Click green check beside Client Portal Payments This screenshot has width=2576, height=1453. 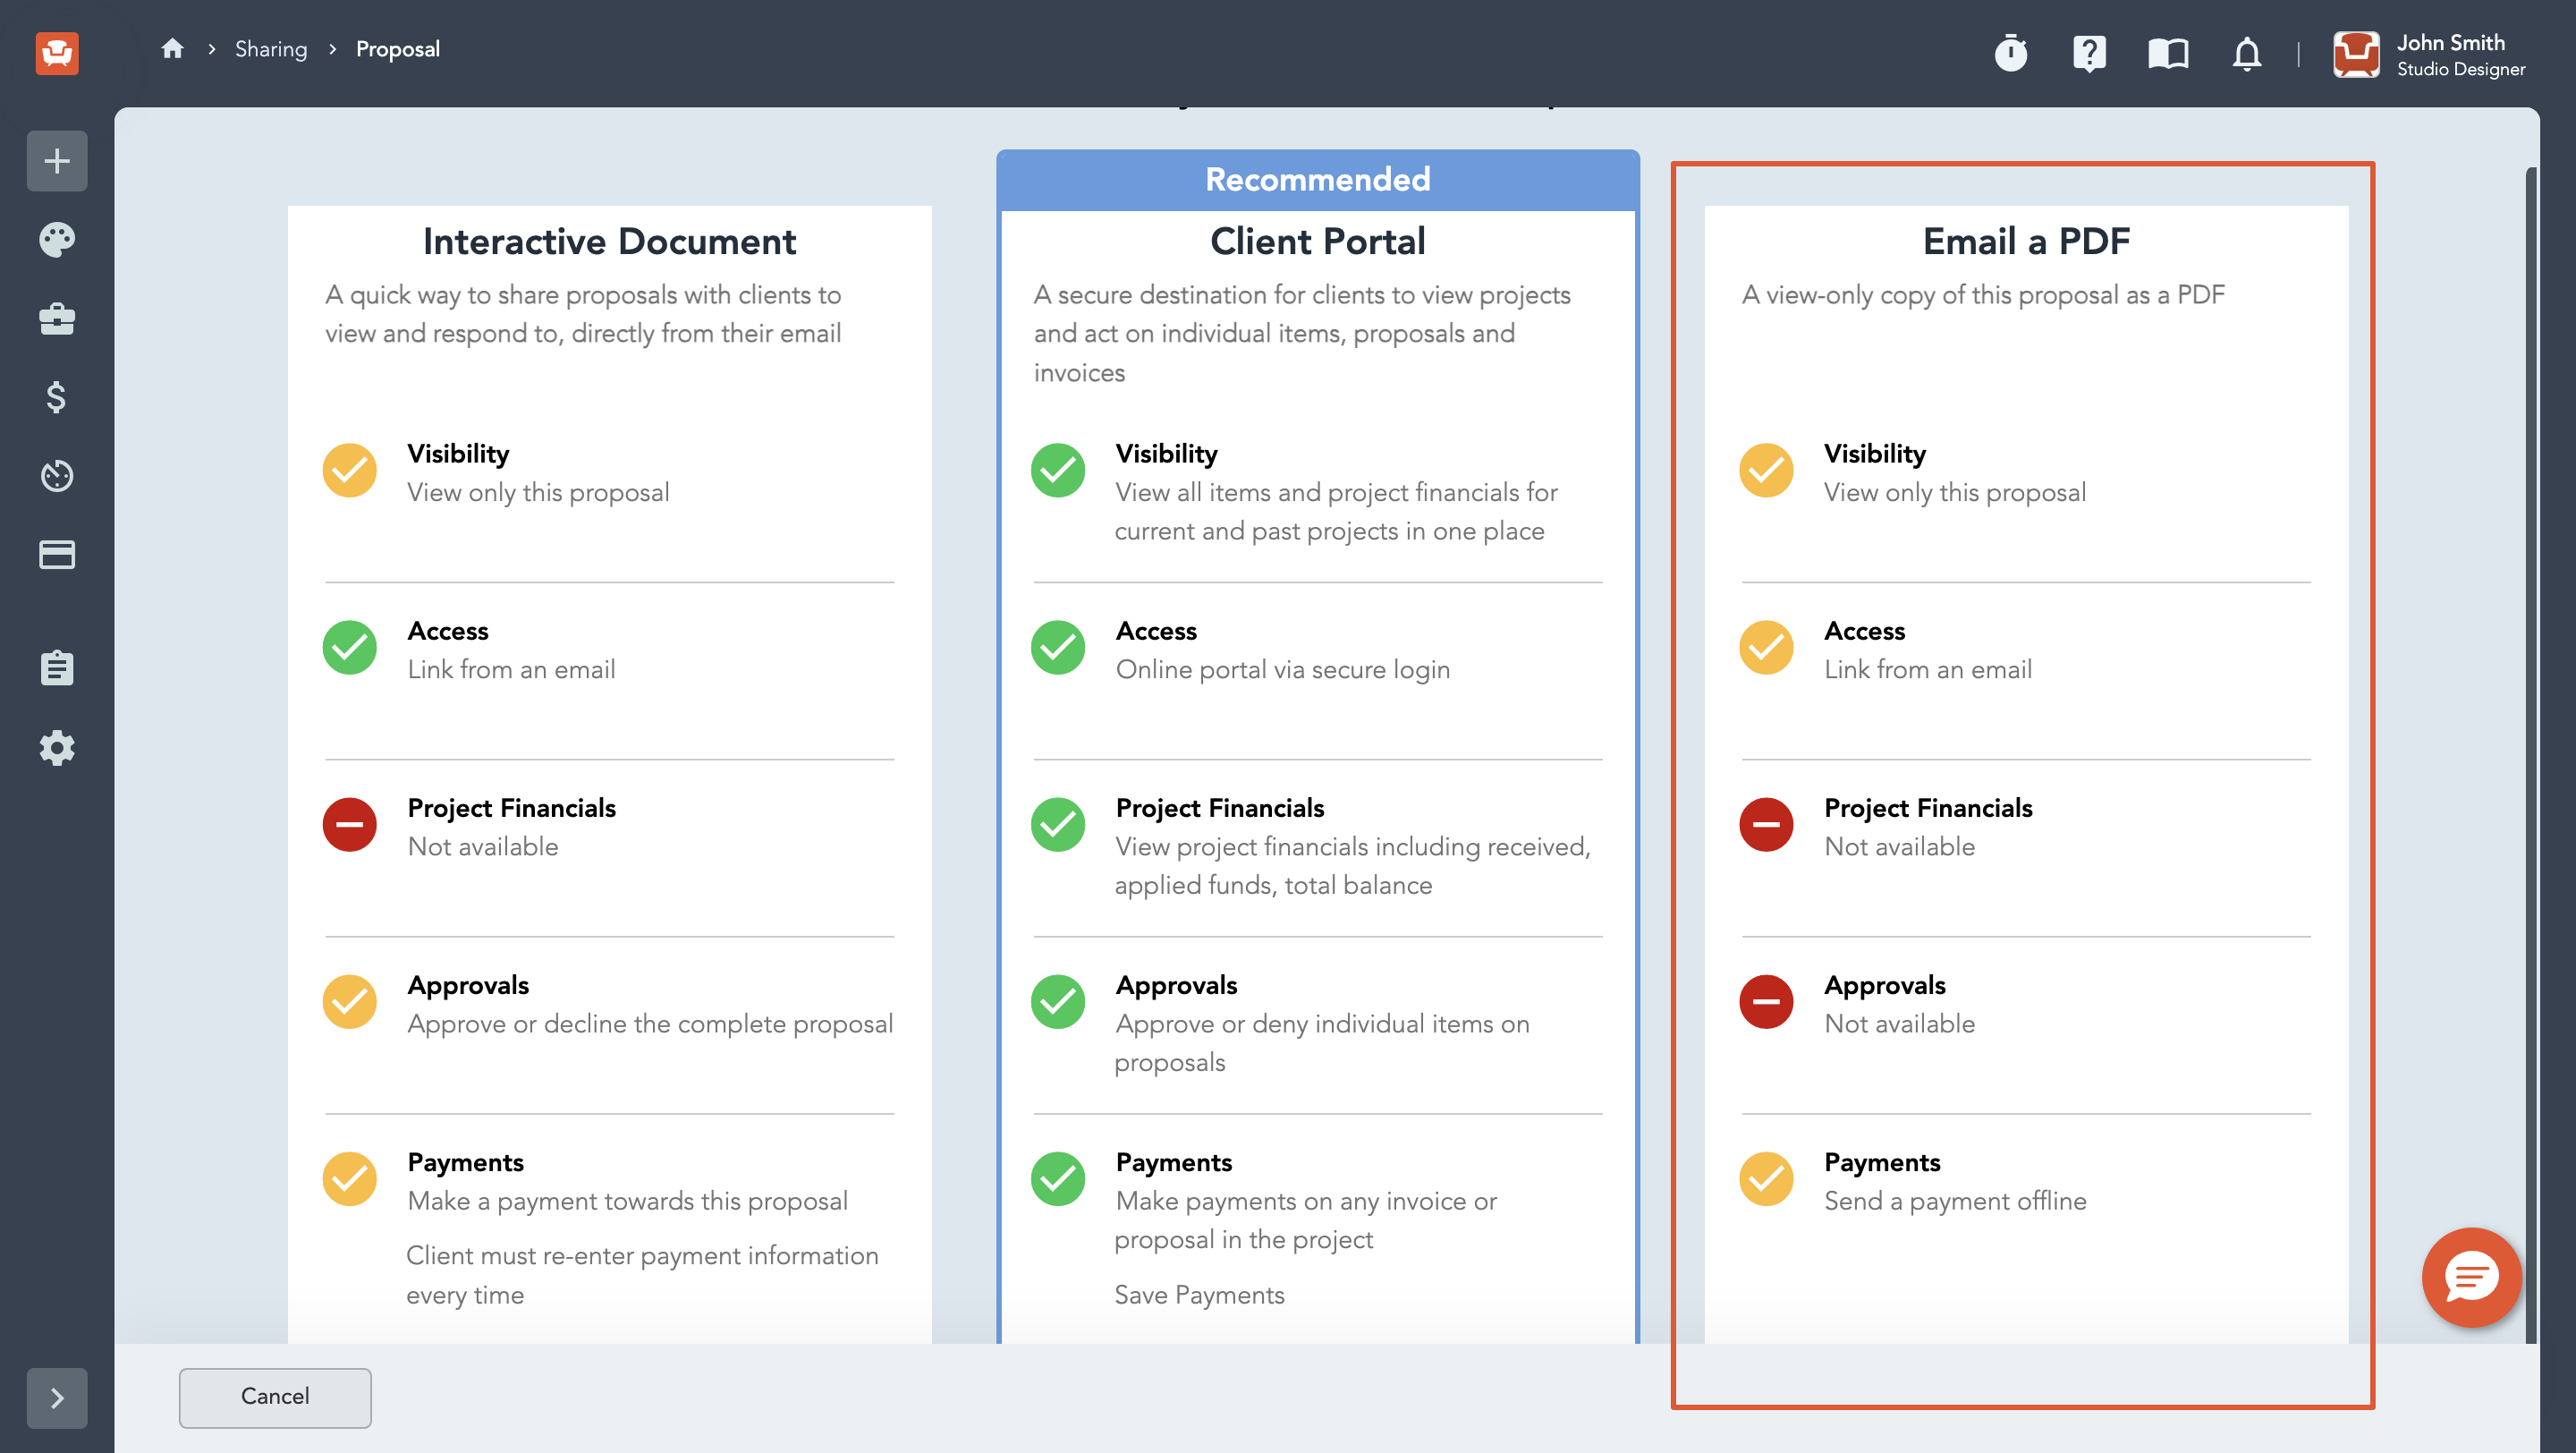pyautogui.click(x=1058, y=1178)
